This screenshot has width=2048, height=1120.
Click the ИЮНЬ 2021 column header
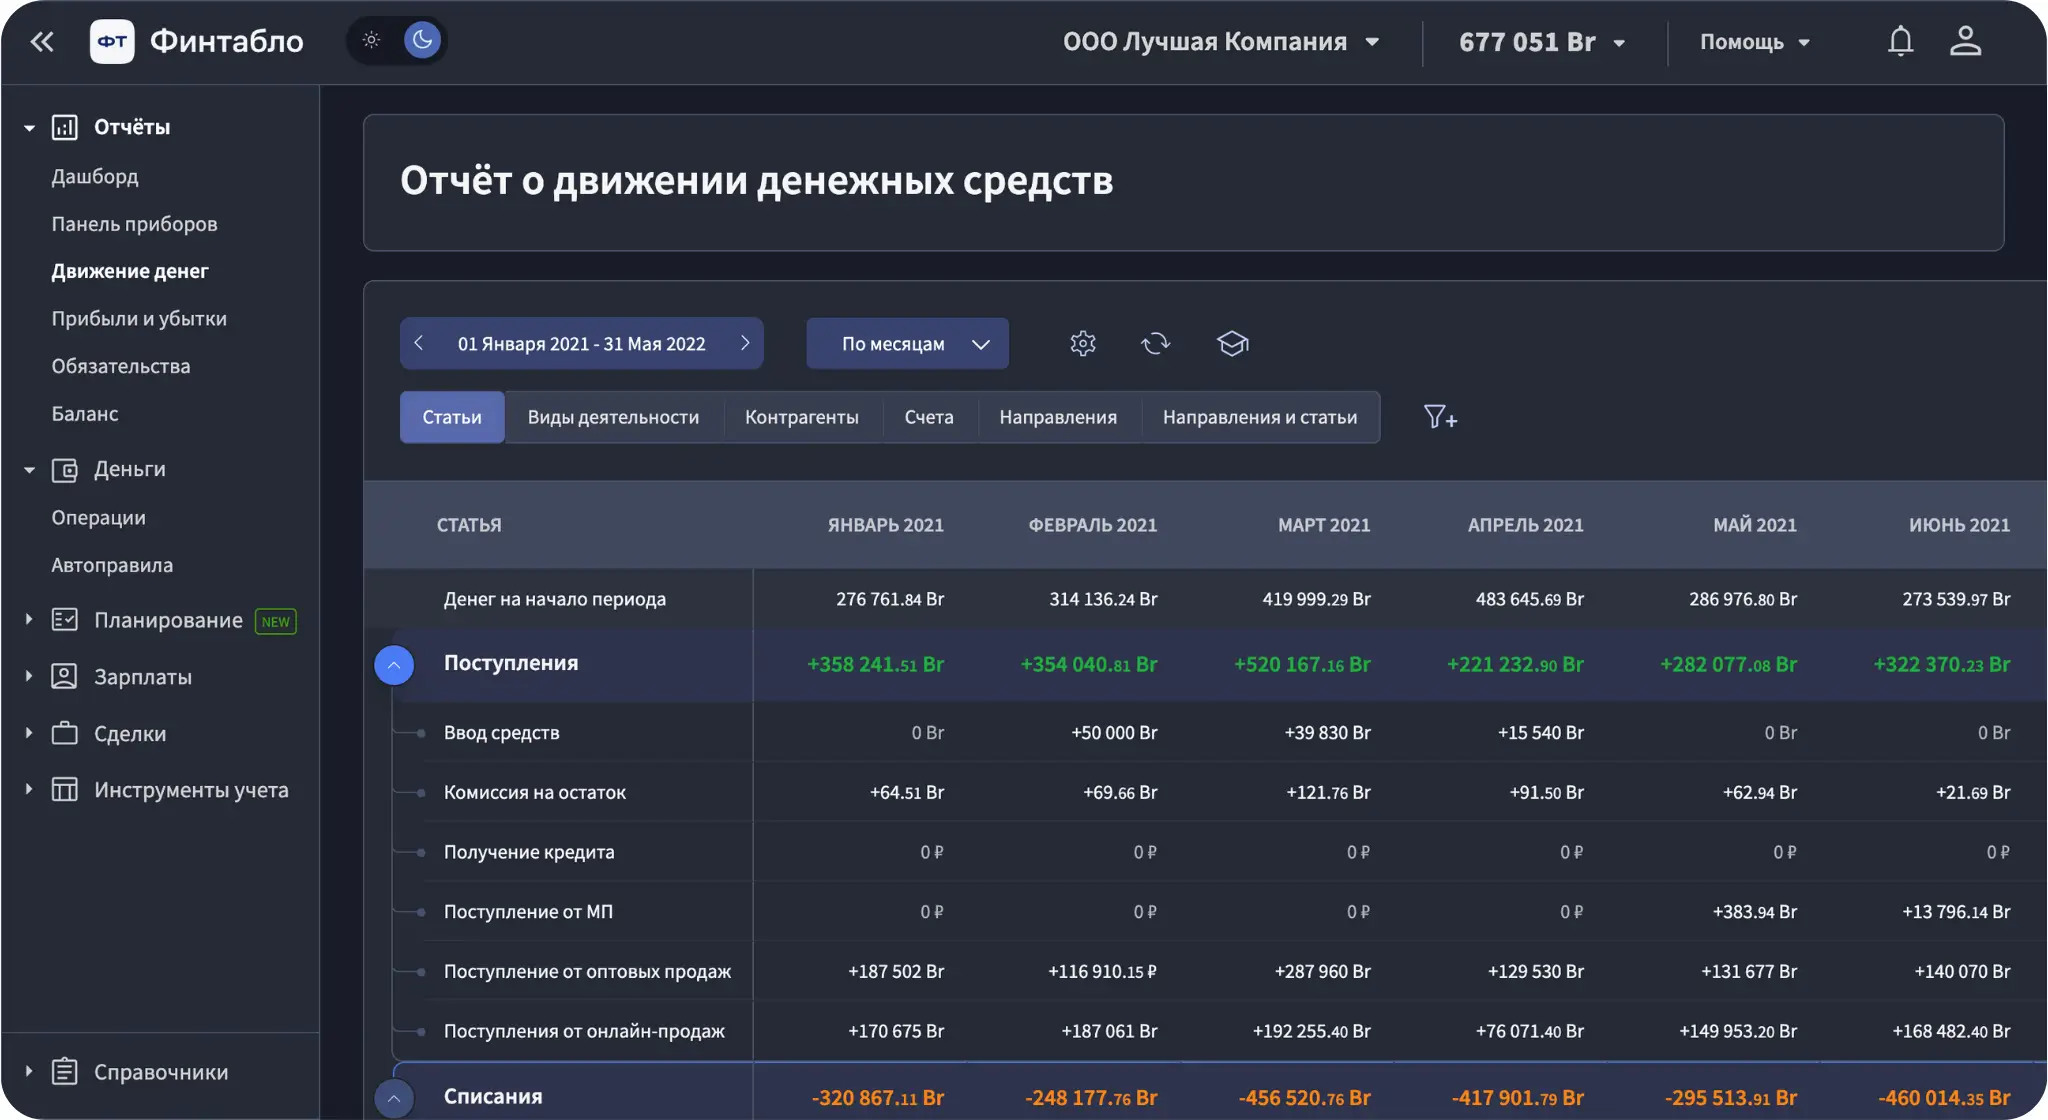click(1959, 525)
